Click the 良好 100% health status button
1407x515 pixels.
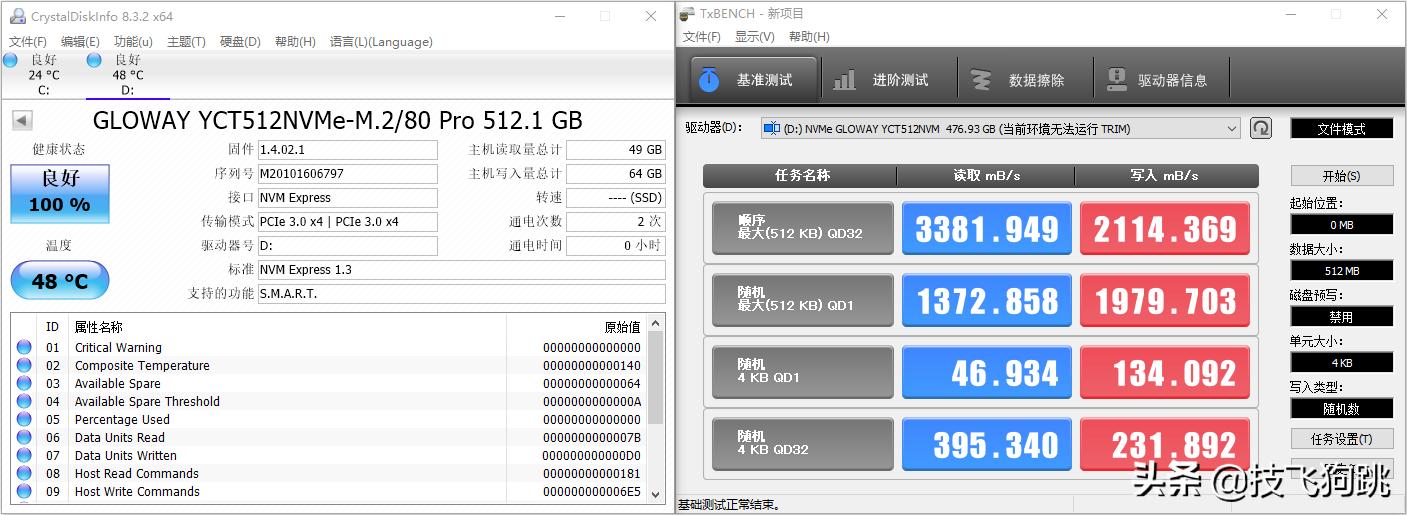coord(60,193)
